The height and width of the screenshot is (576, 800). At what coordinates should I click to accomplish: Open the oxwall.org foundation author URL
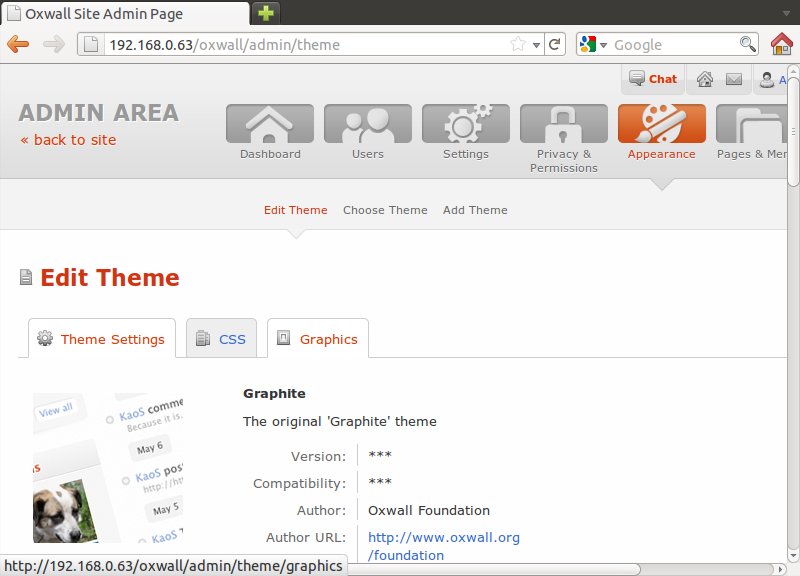point(443,546)
